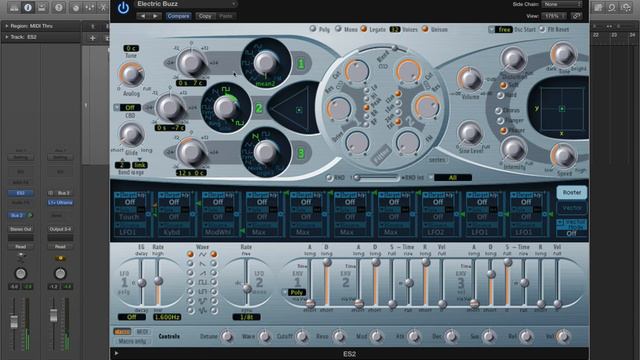Open the Library icon in Logic toolbar
This screenshot has height=360, width=640.
[x=13, y=8]
